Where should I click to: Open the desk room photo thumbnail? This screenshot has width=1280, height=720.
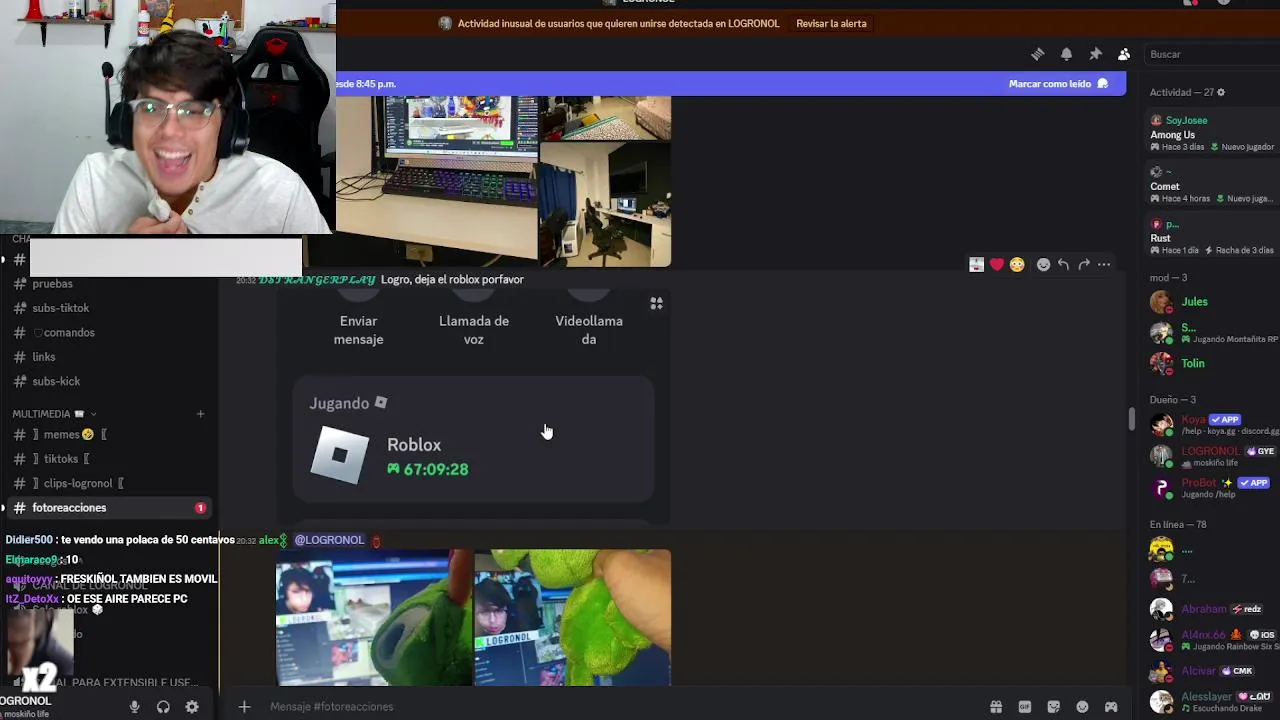pyautogui.click(x=605, y=204)
